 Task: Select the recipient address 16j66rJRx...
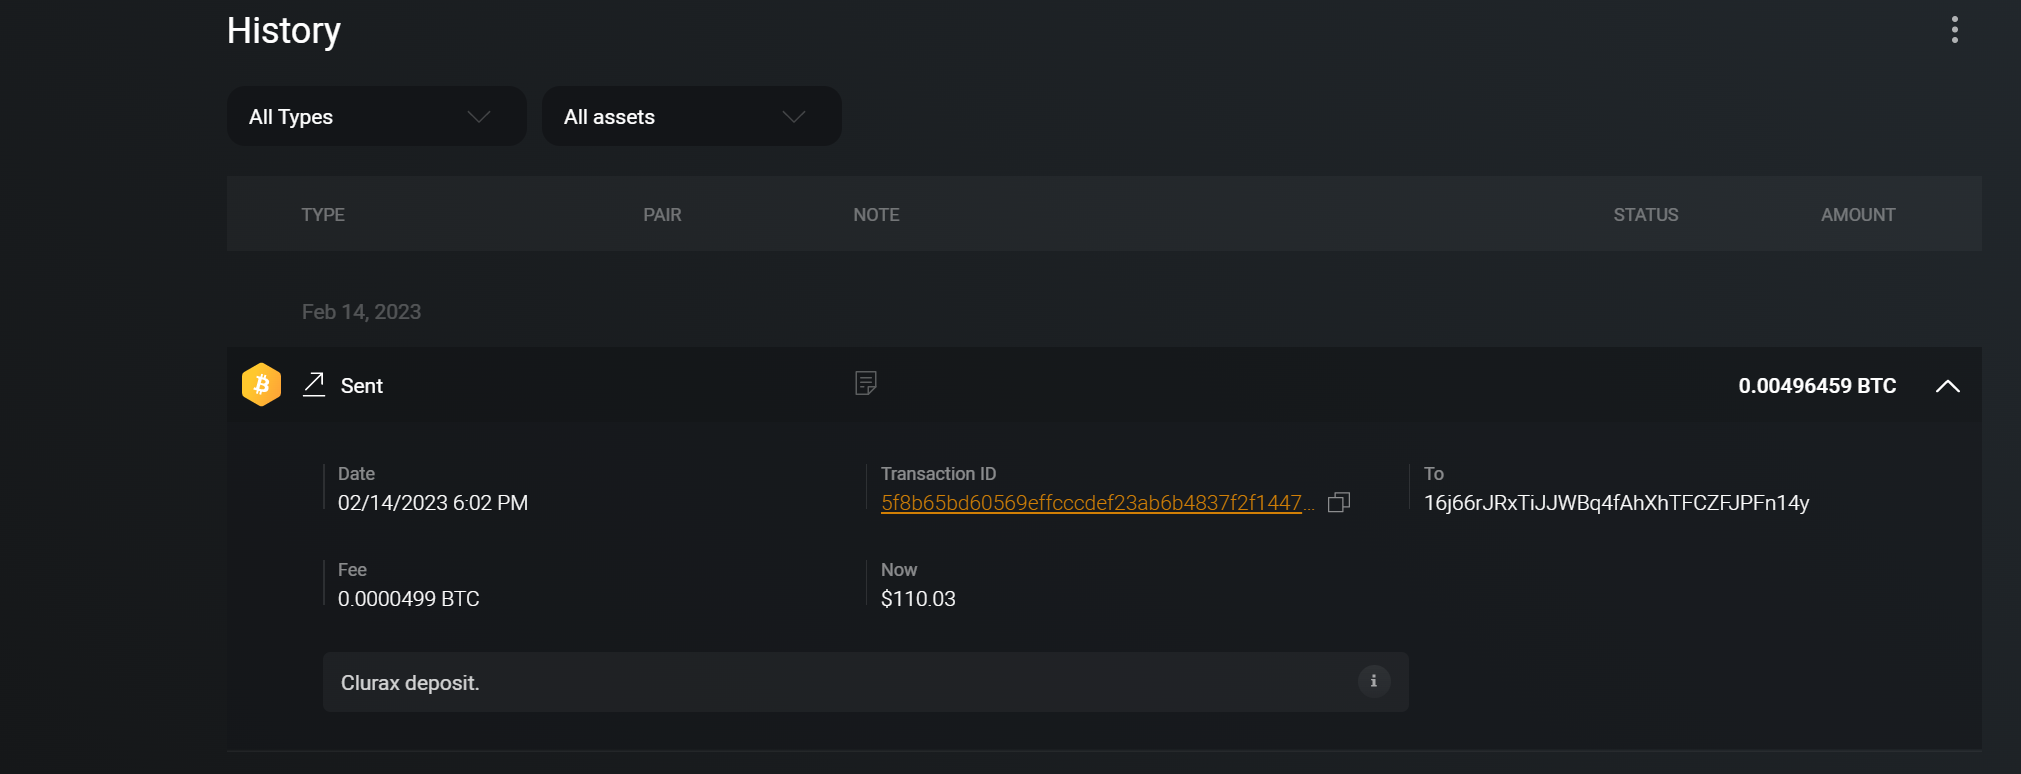pos(1617,503)
